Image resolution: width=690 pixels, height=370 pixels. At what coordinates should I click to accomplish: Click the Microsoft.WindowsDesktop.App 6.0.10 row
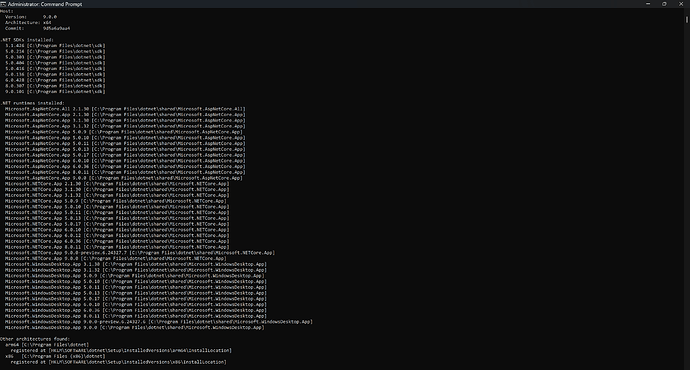pyautogui.click(x=136, y=304)
